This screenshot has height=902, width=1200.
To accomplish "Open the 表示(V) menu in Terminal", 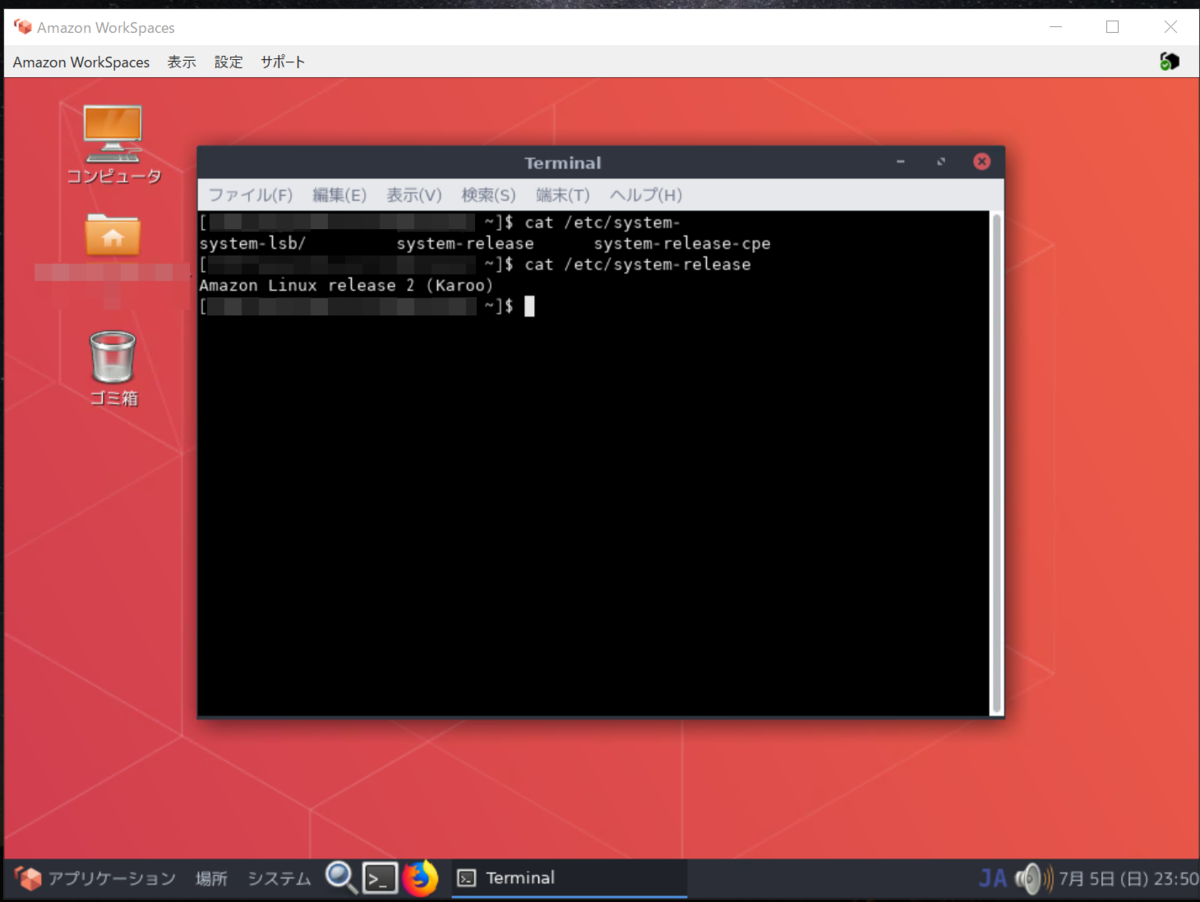I will pos(414,195).
